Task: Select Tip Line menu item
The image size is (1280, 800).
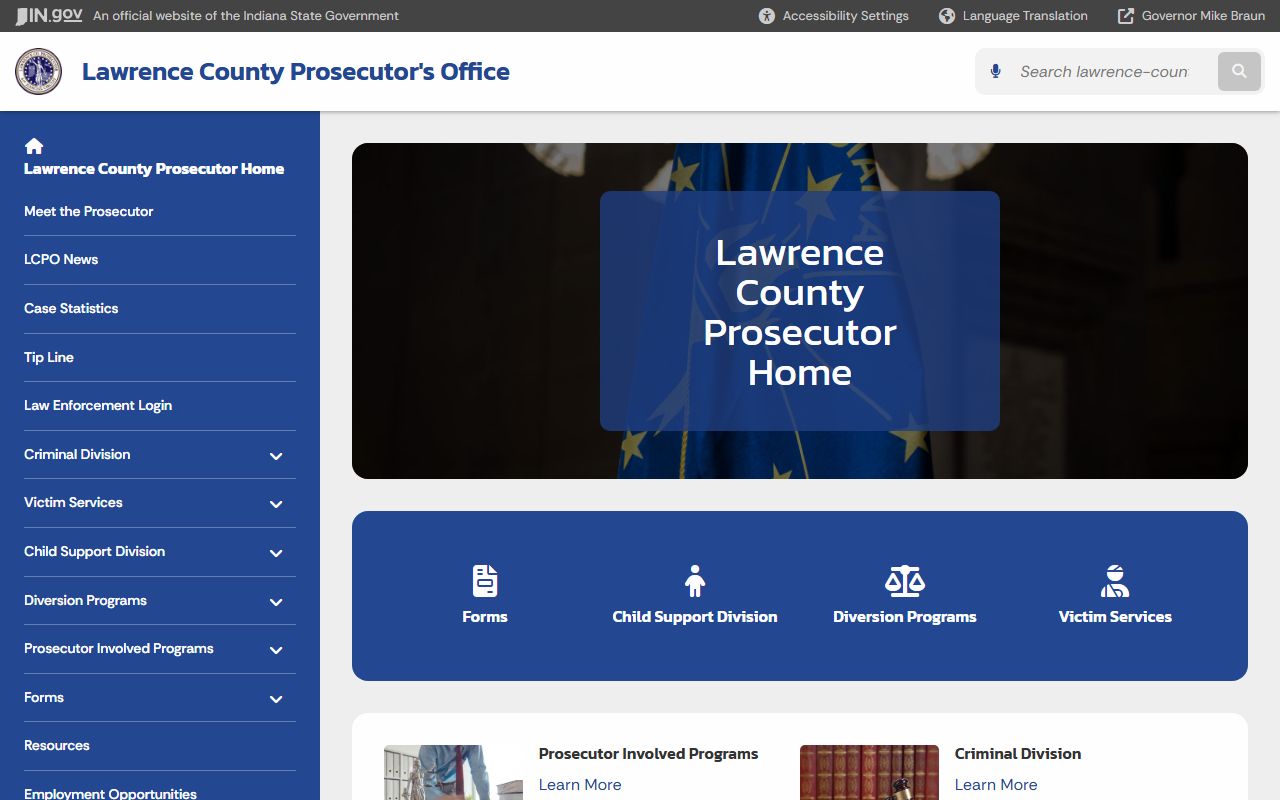Action: point(49,357)
